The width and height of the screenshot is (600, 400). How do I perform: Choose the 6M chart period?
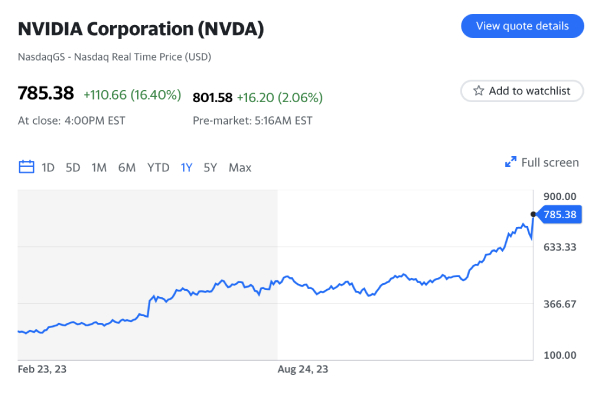coord(127,167)
